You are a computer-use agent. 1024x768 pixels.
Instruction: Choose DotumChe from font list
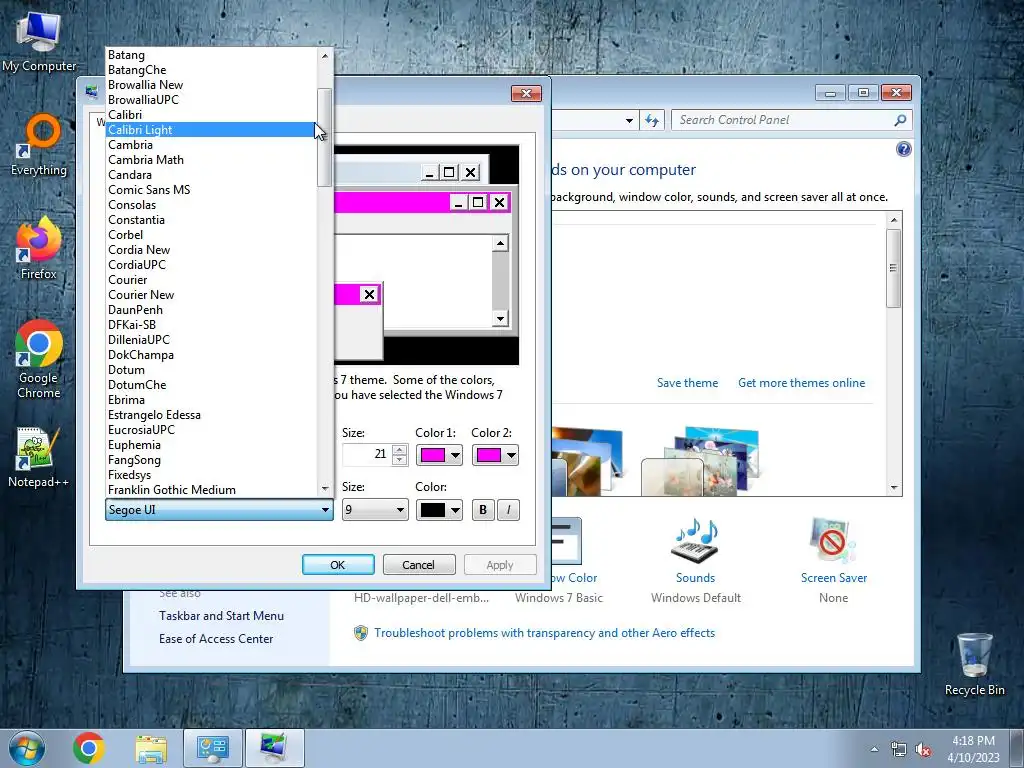[210, 385]
